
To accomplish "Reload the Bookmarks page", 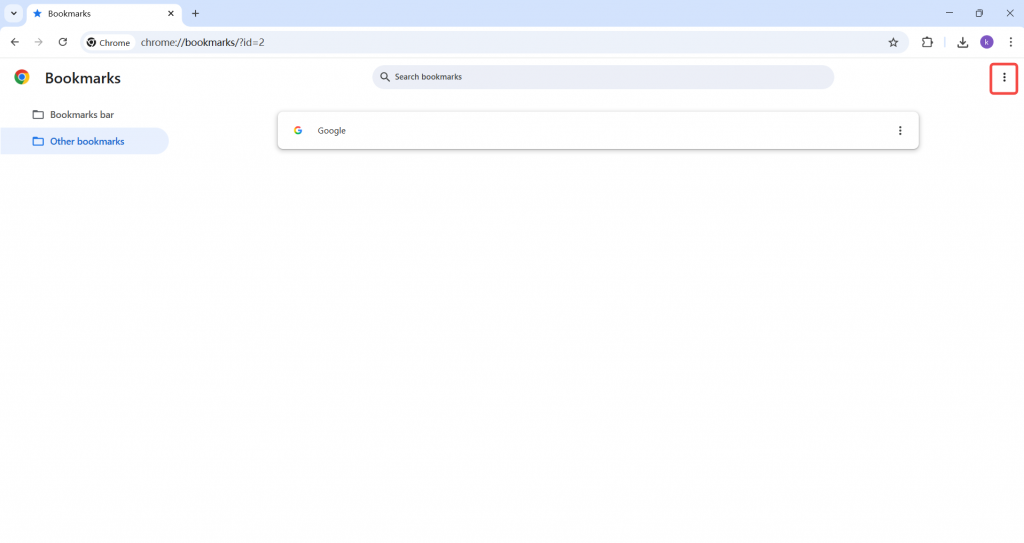I will (x=62, y=42).
